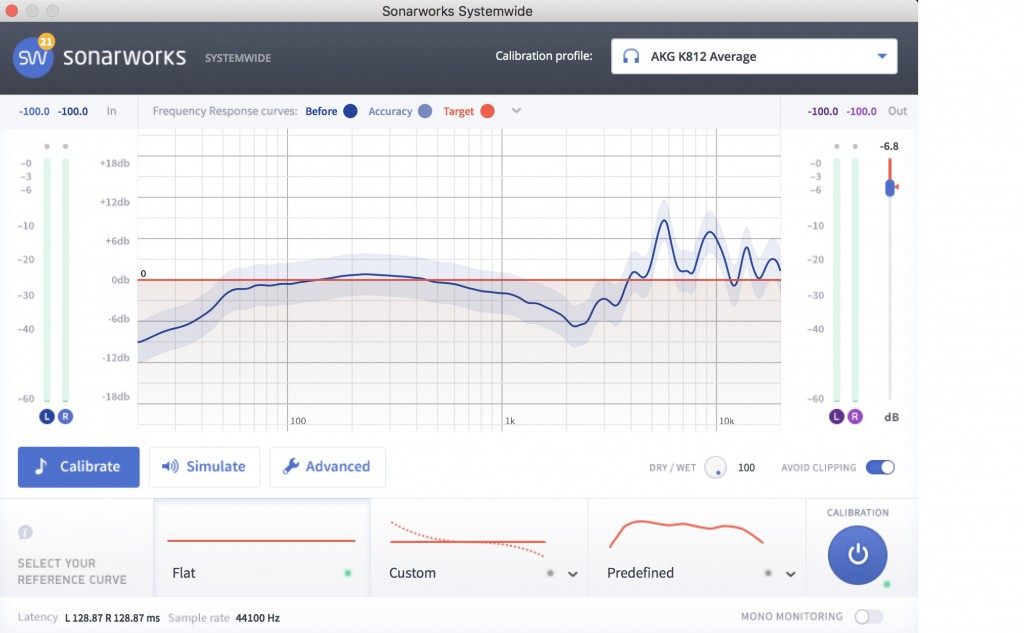Viewport: 1024px width, 633px height.
Task: Toggle the Before frequency response curve
Action: pyautogui.click(x=331, y=111)
